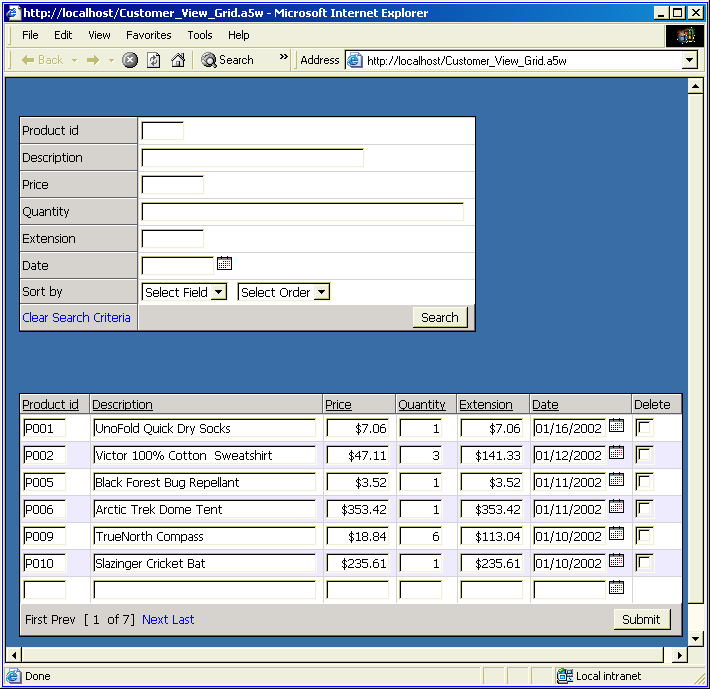Open the Select Field sort dropdown

coord(184,292)
